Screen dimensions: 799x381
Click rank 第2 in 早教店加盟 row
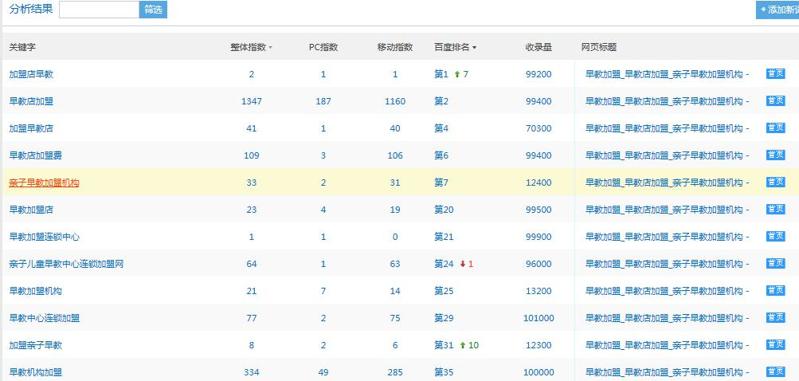click(x=441, y=101)
